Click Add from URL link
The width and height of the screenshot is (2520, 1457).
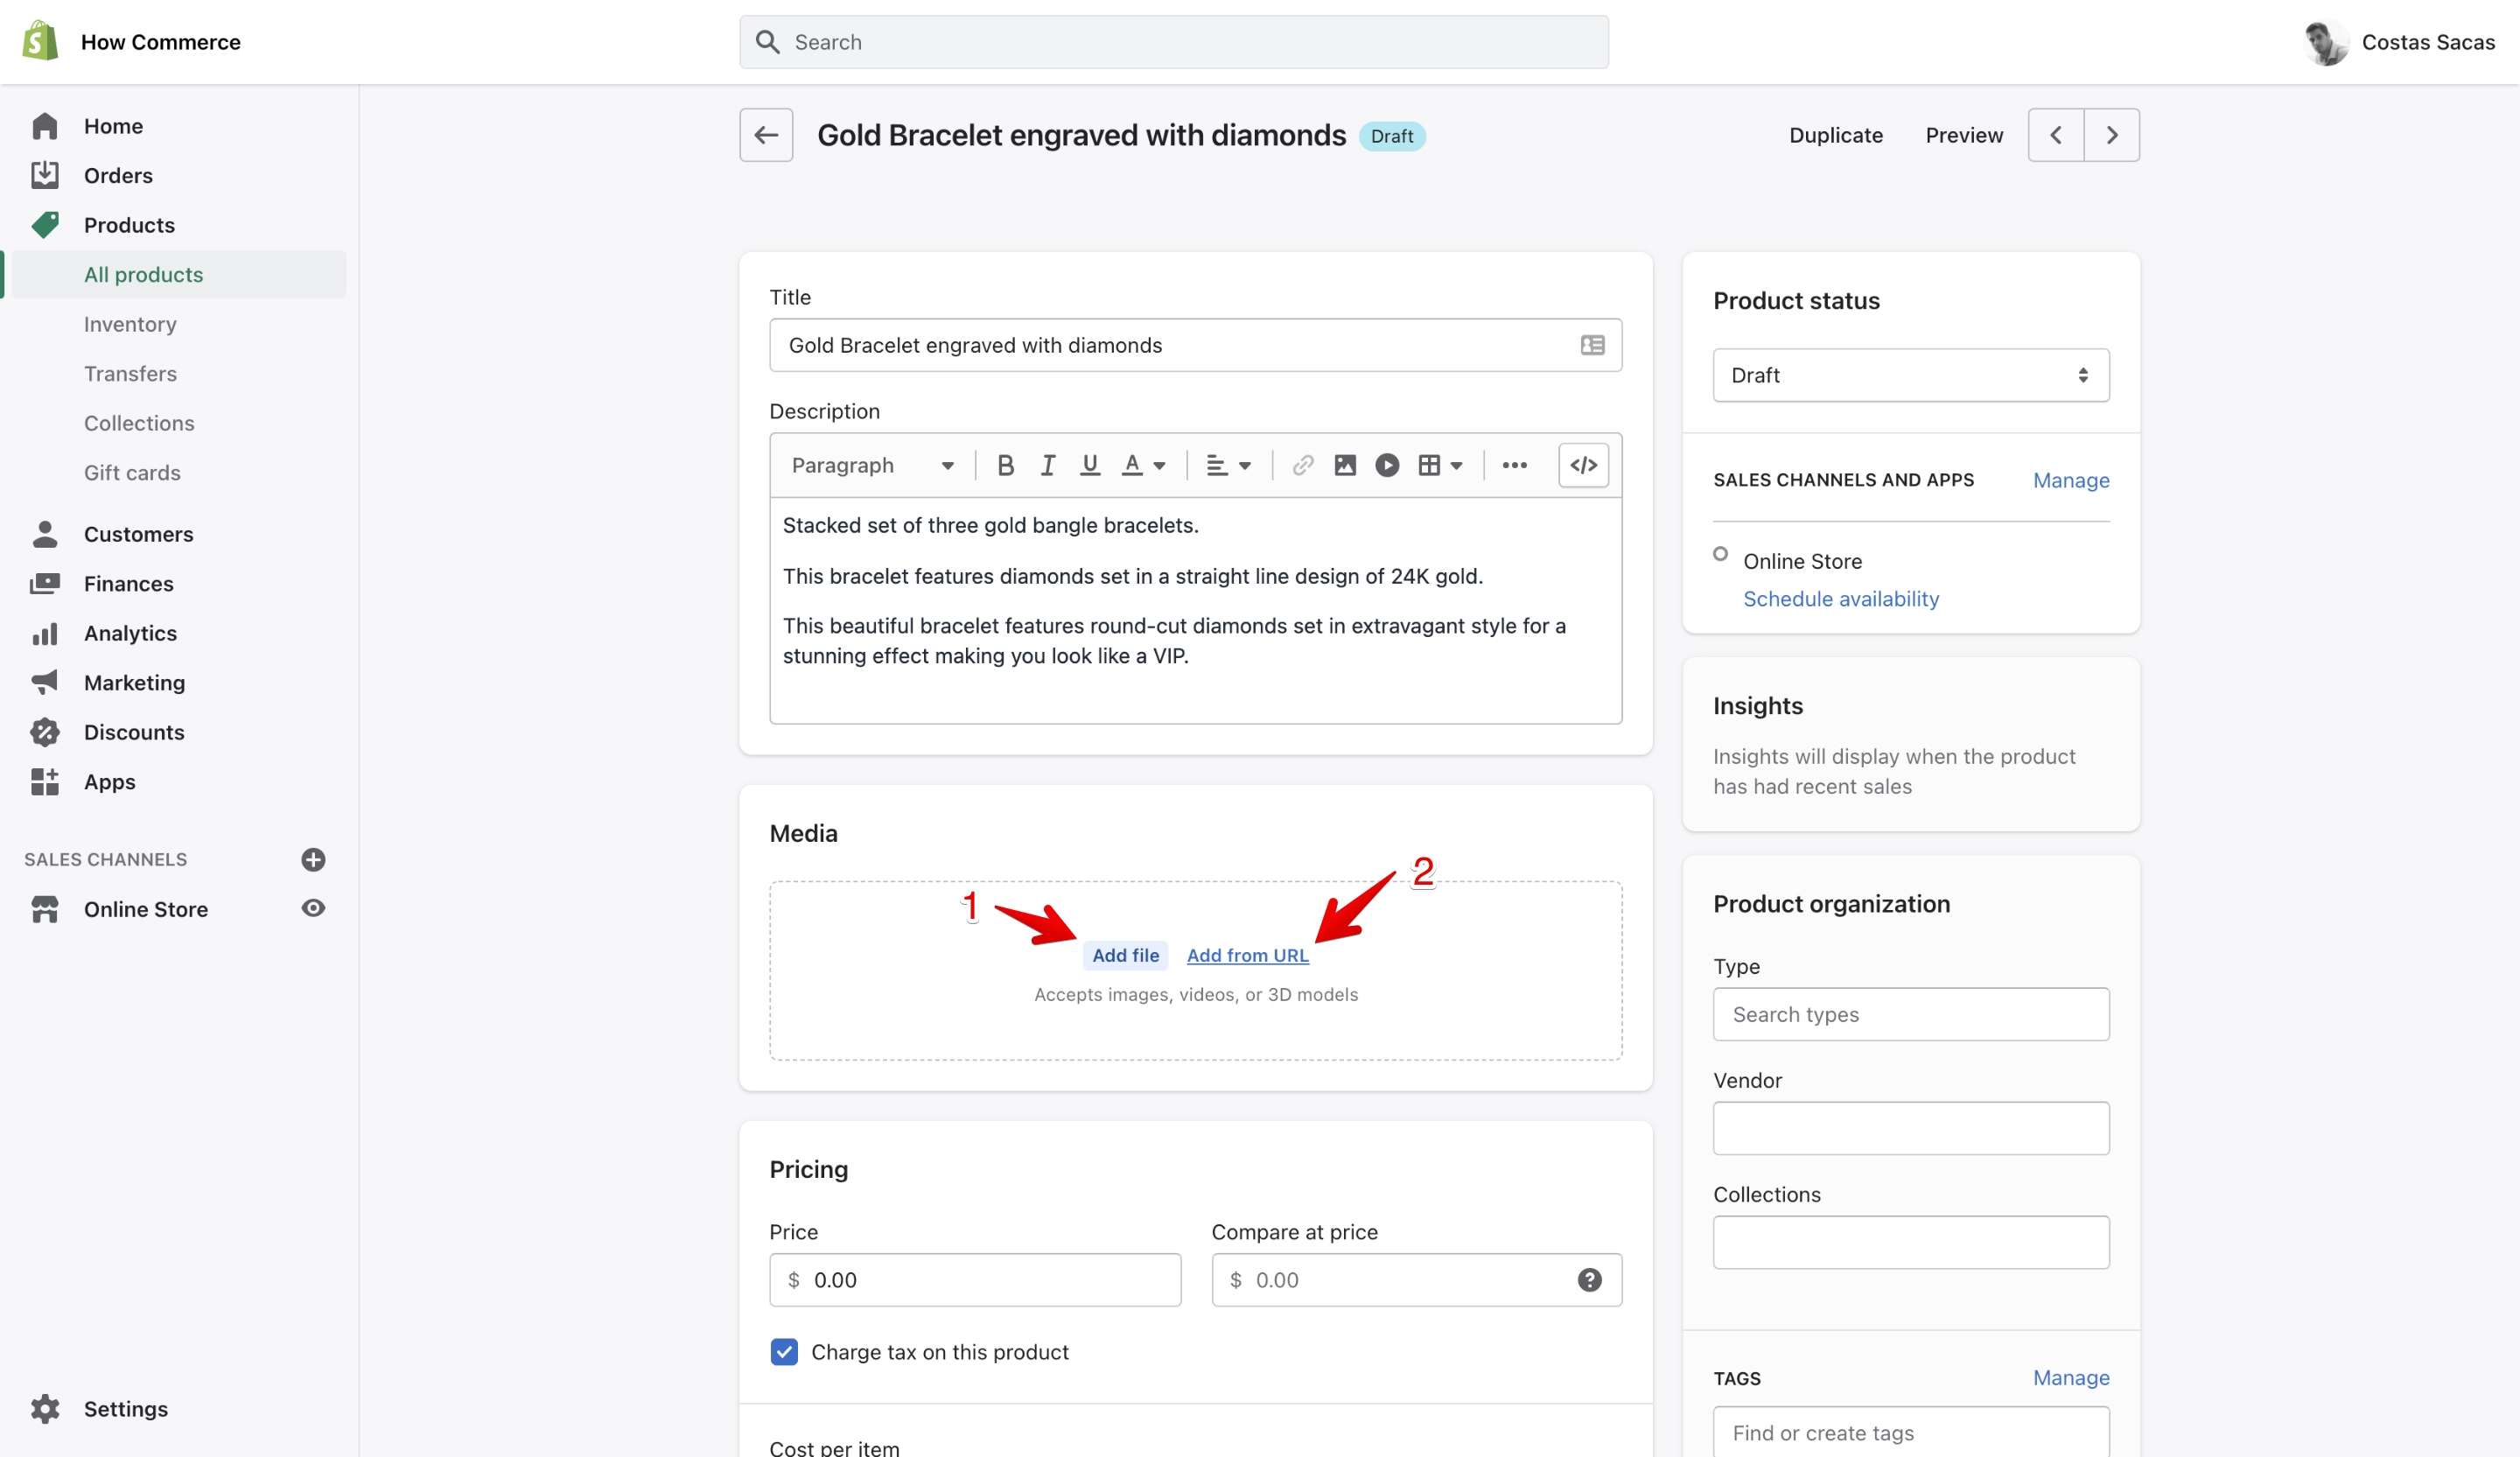click(1247, 955)
